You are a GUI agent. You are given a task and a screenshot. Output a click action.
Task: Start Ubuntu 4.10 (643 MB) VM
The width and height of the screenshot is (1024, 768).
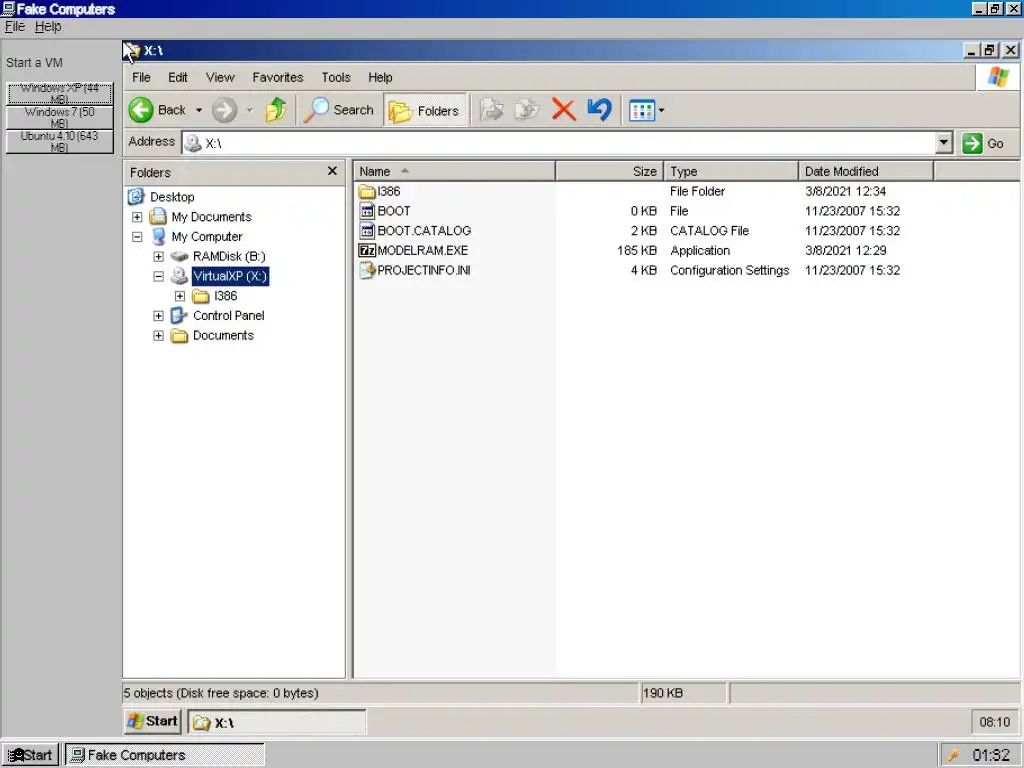59,142
